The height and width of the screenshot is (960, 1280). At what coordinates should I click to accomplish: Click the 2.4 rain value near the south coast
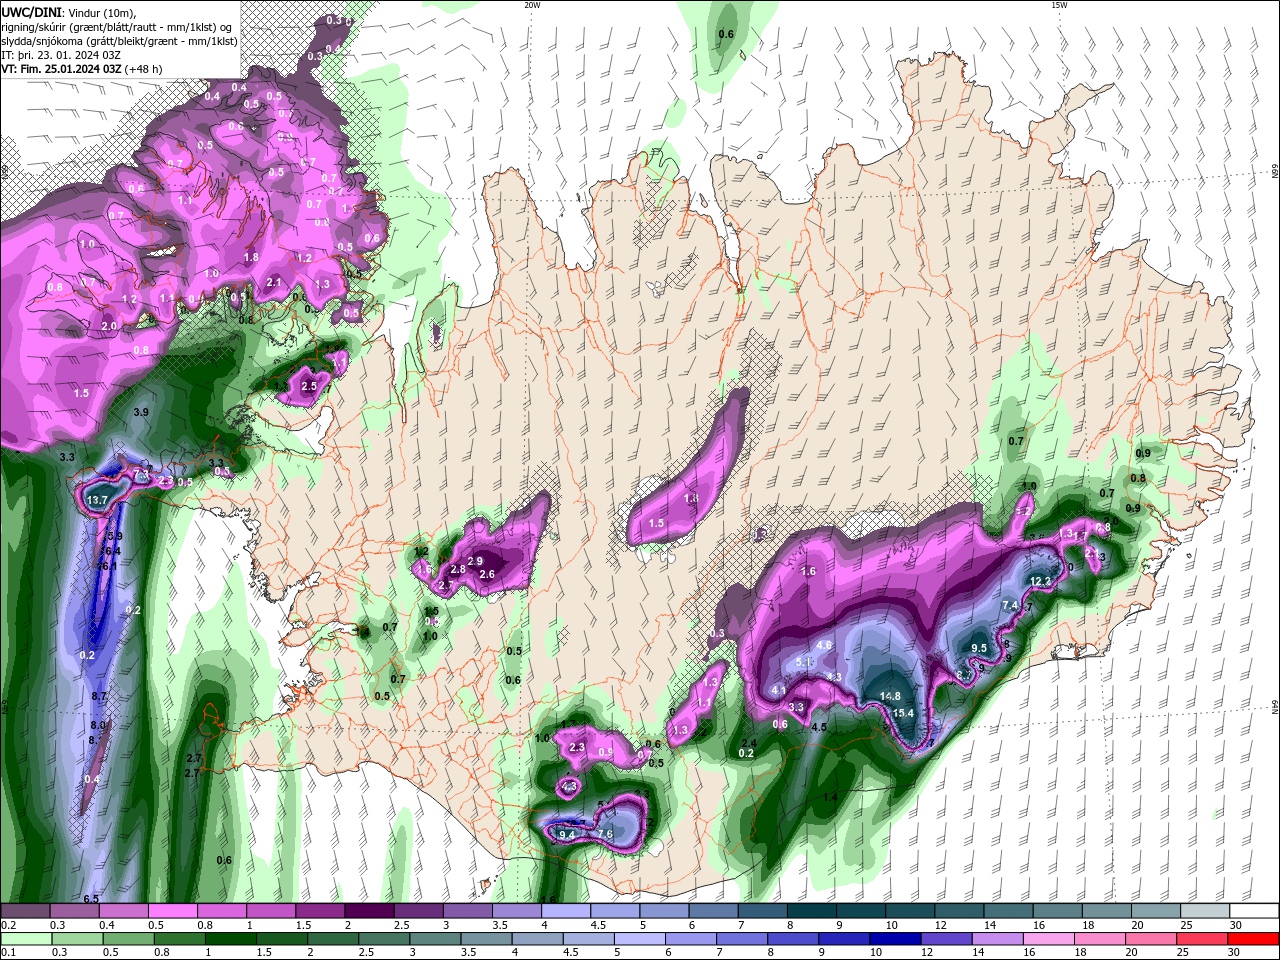click(749, 742)
